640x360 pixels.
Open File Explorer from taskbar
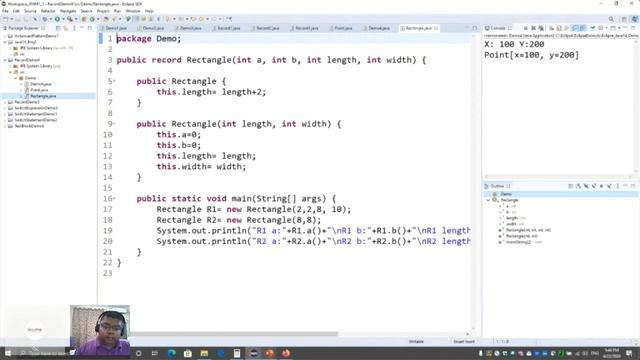click(204, 353)
